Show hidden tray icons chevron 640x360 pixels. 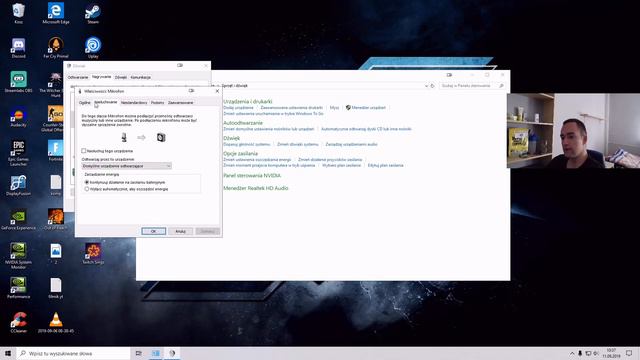coord(572,353)
